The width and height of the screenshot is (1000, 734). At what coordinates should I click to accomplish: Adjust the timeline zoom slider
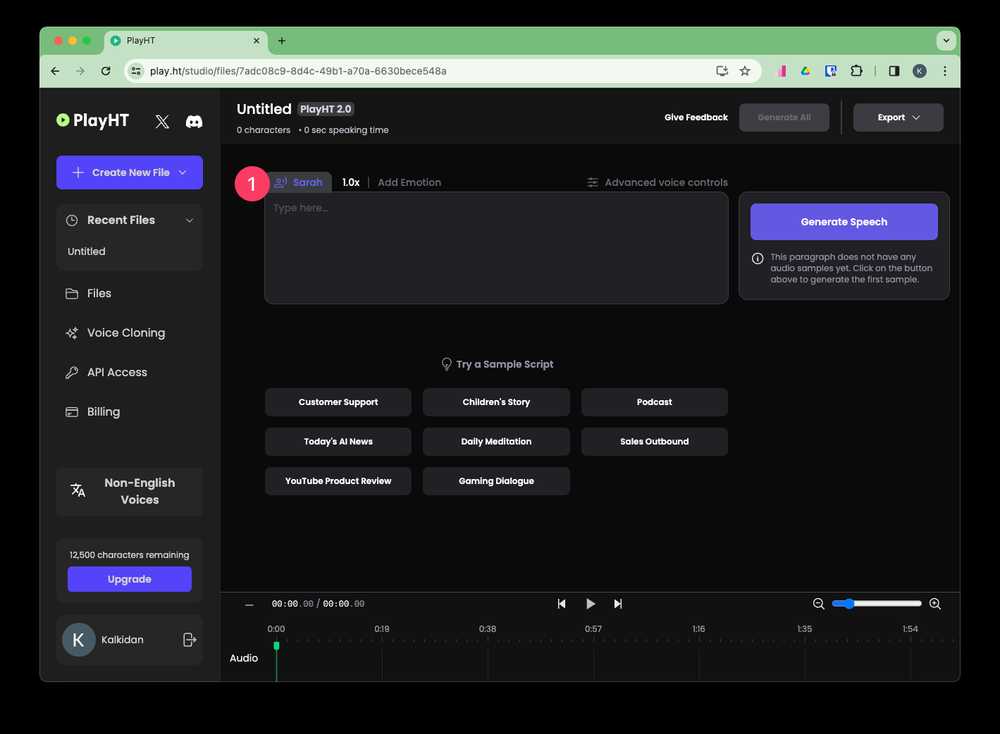876,603
